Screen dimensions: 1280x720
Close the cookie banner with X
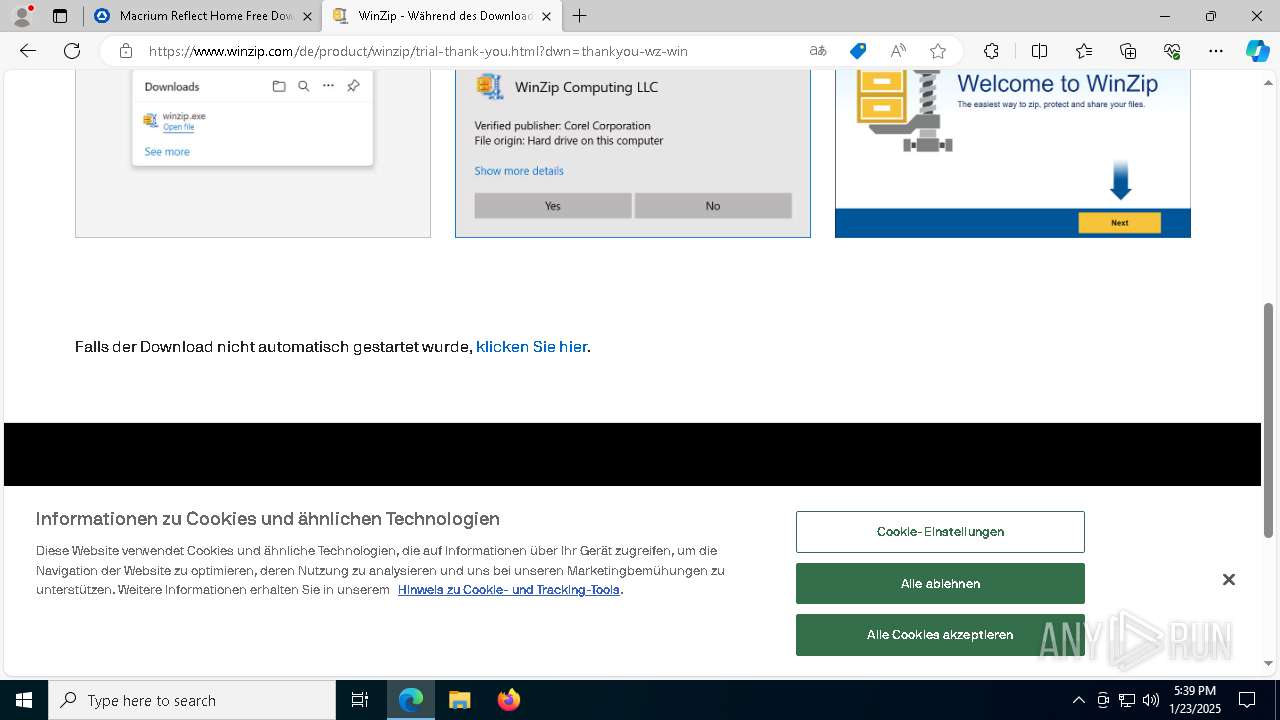pyautogui.click(x=1229, y=580)
